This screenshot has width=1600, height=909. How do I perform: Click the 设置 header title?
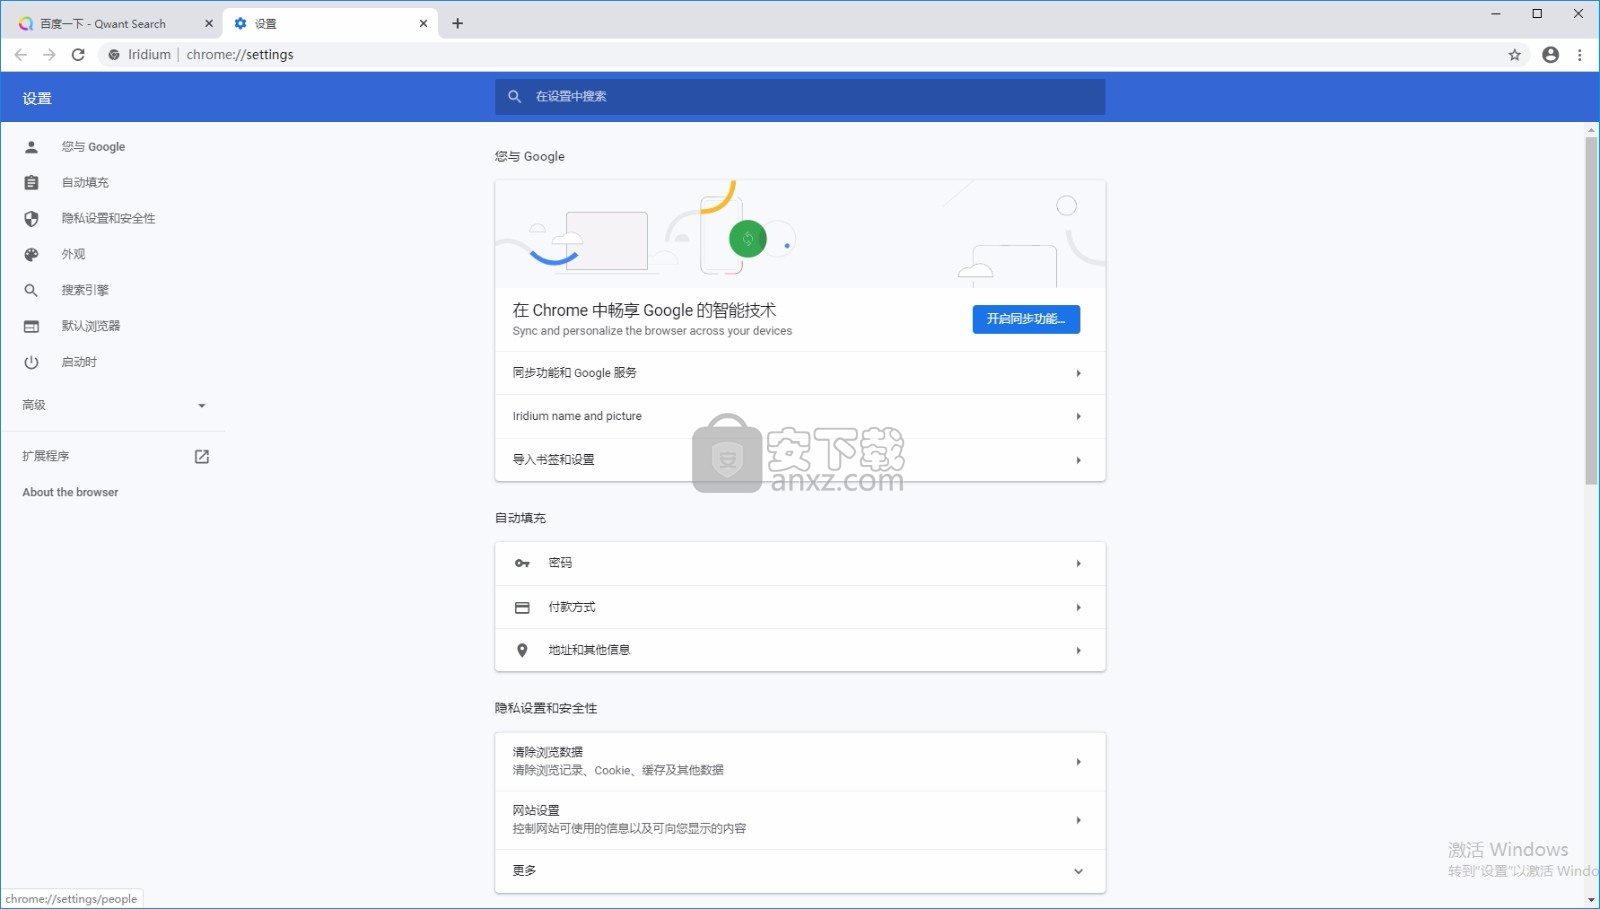[x=37, y=98]
